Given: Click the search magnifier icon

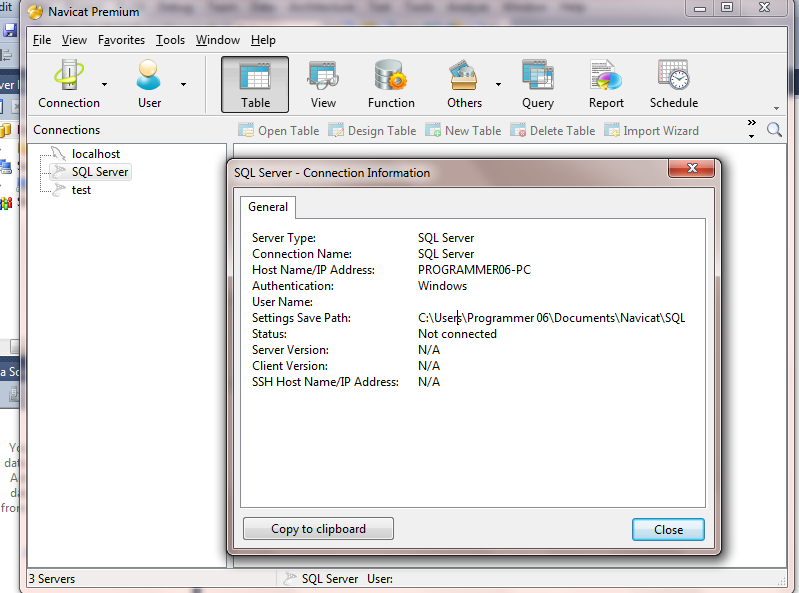Looking at the screenshot, I should pos(774,130).
